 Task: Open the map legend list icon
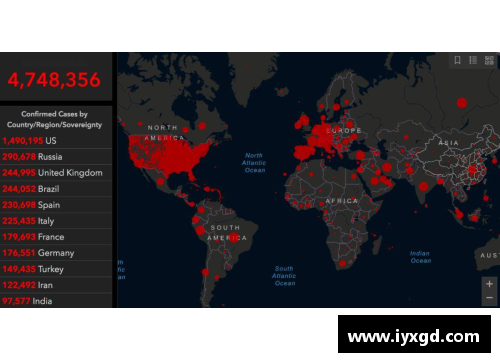click(x=473, y=60)
